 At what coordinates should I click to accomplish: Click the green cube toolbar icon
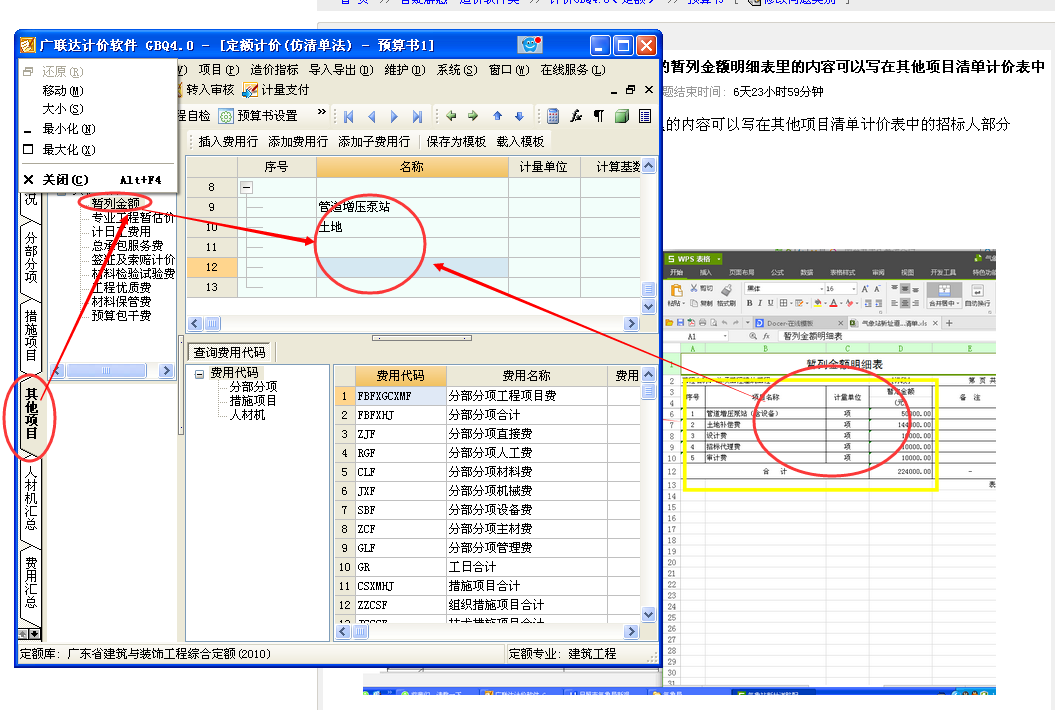[622, 116]
